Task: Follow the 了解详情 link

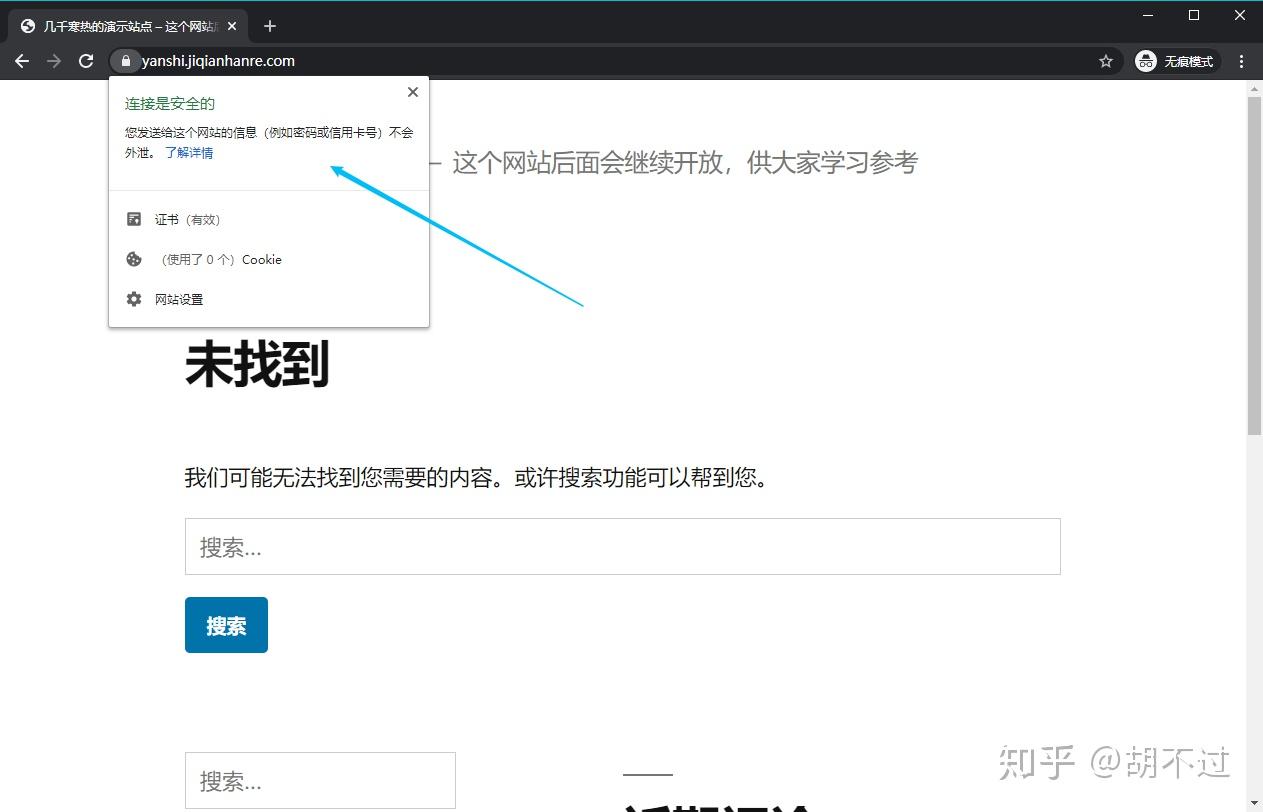Action: [189, 153]
